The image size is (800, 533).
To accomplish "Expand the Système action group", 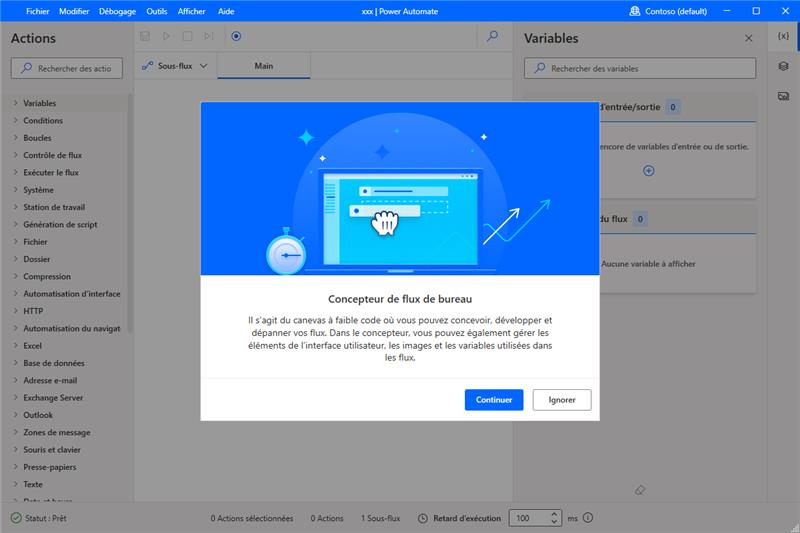I will [x=65, y=190].
